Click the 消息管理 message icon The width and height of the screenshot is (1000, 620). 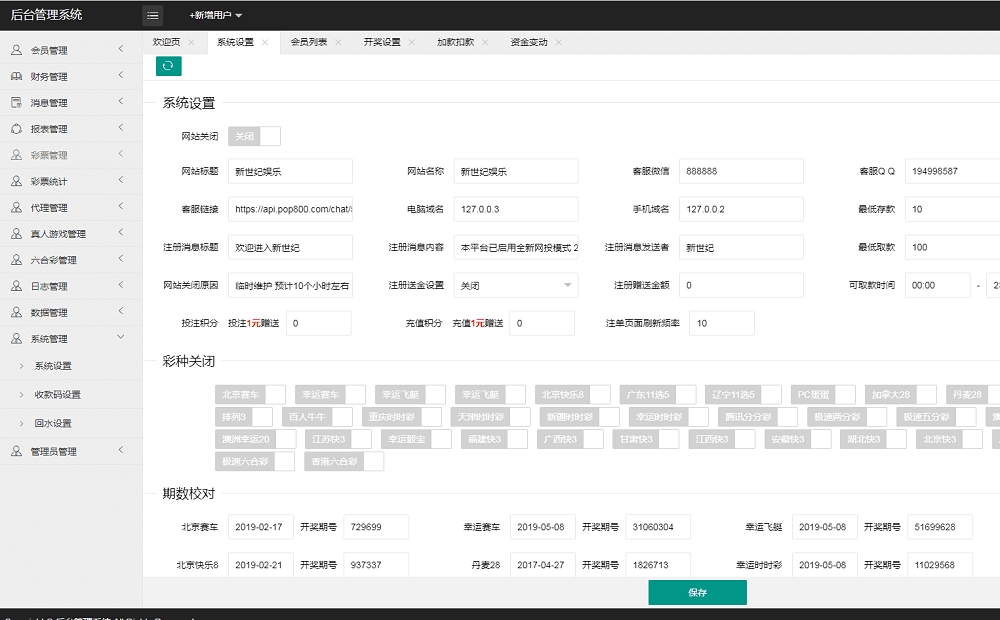pos(17,102)
